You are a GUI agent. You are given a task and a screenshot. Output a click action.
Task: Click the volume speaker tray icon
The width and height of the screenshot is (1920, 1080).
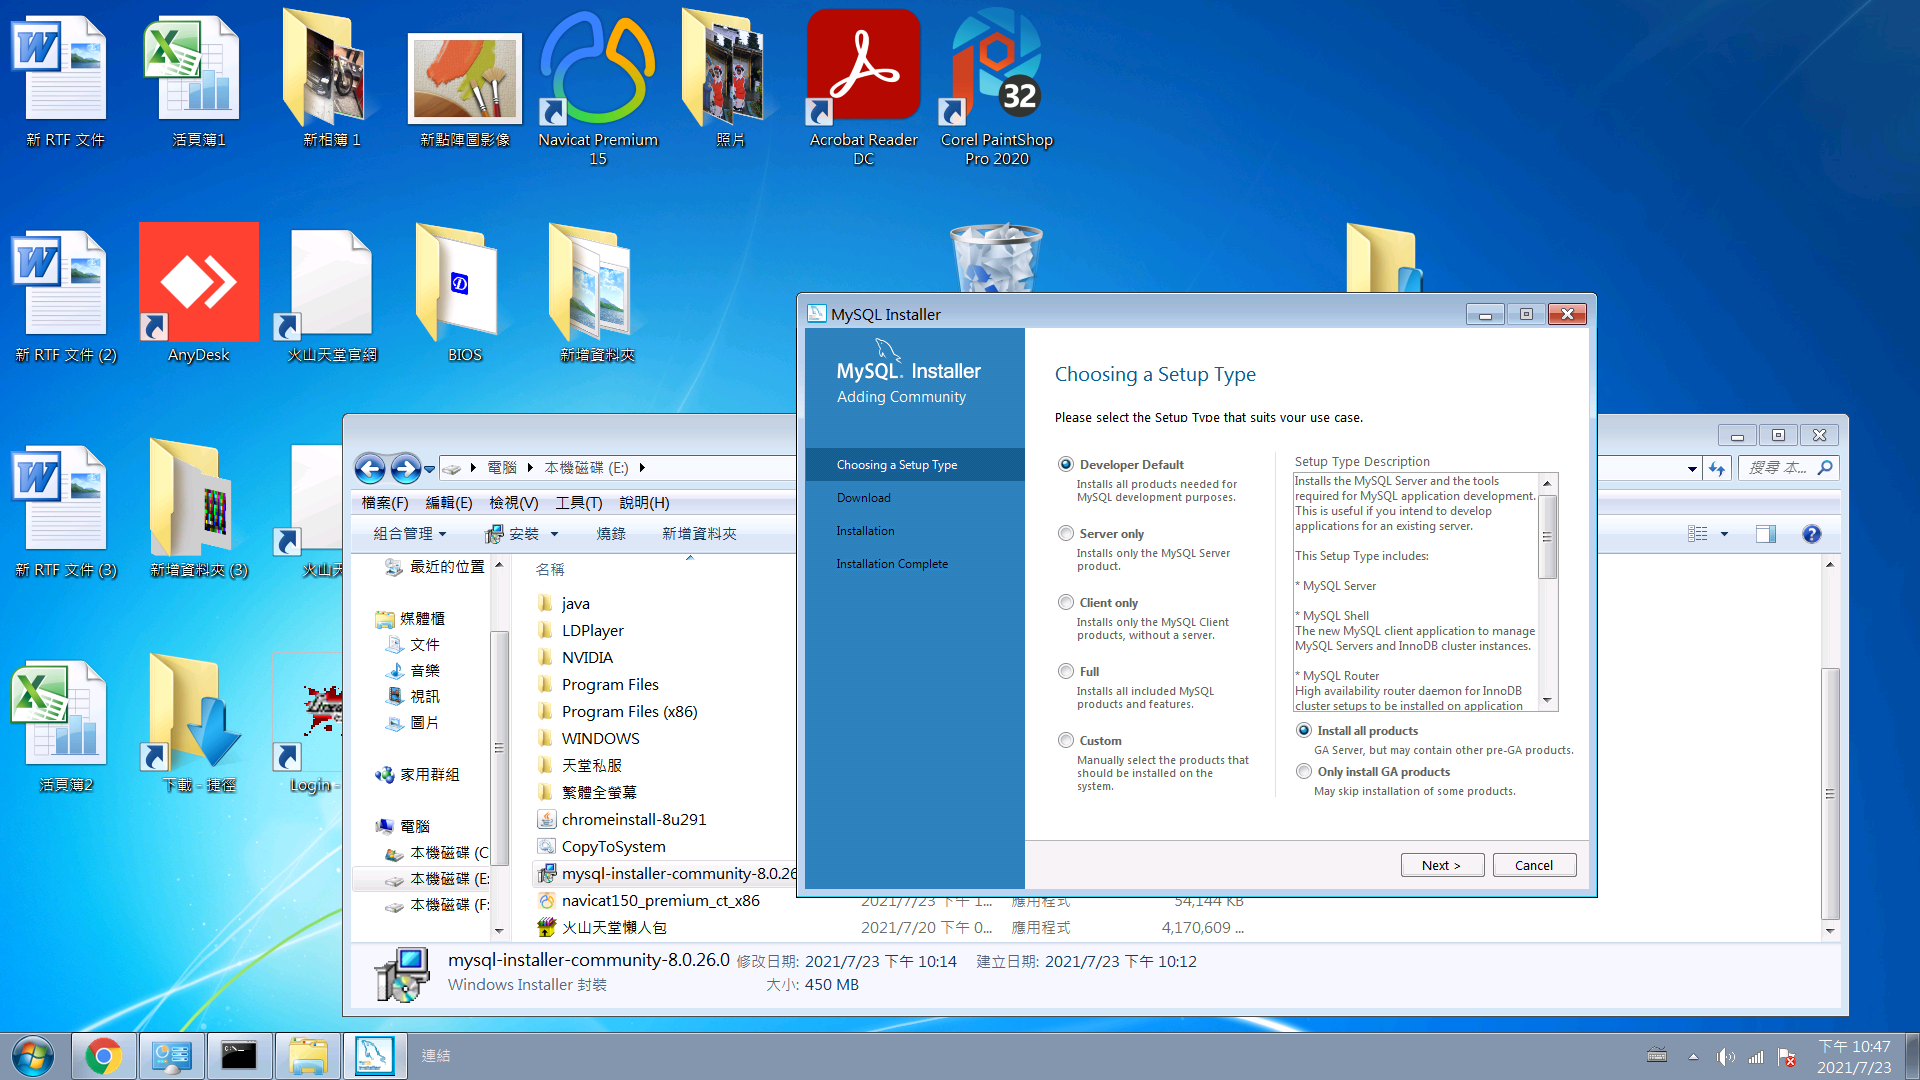point(1725,1056)
